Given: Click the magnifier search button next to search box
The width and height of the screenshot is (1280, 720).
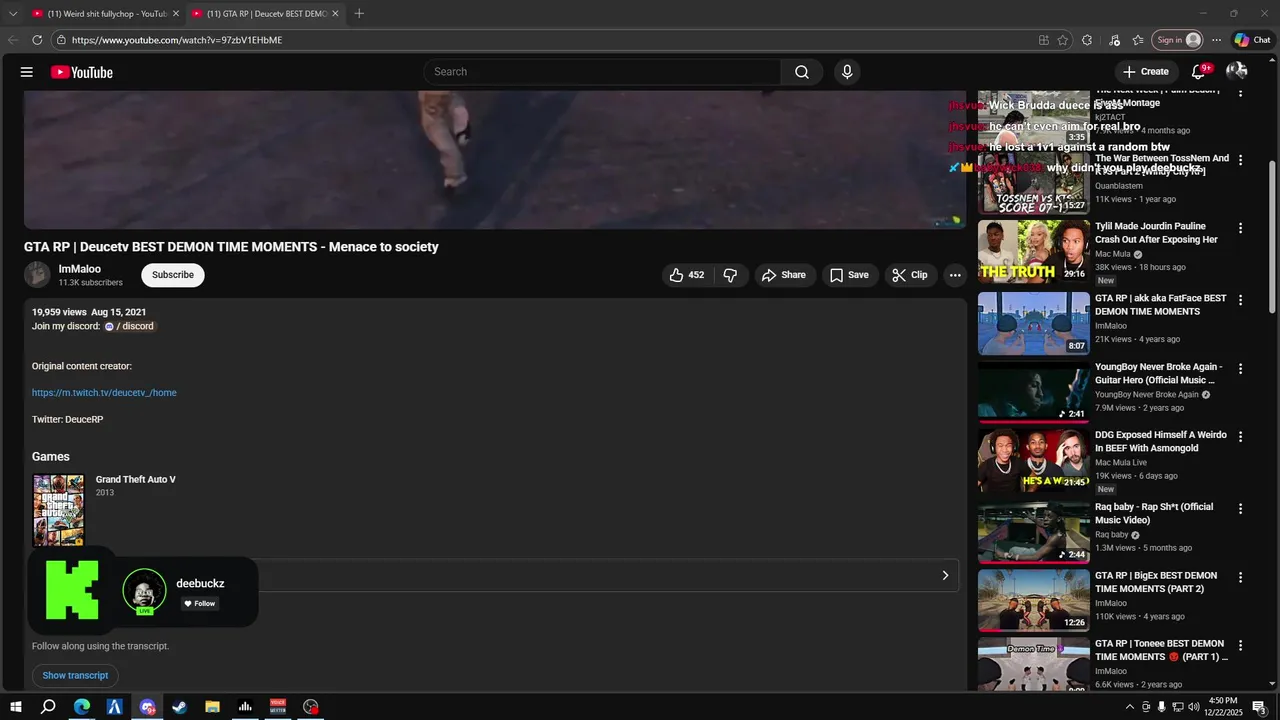Looking at the screenshot, I should pos(802,72).
